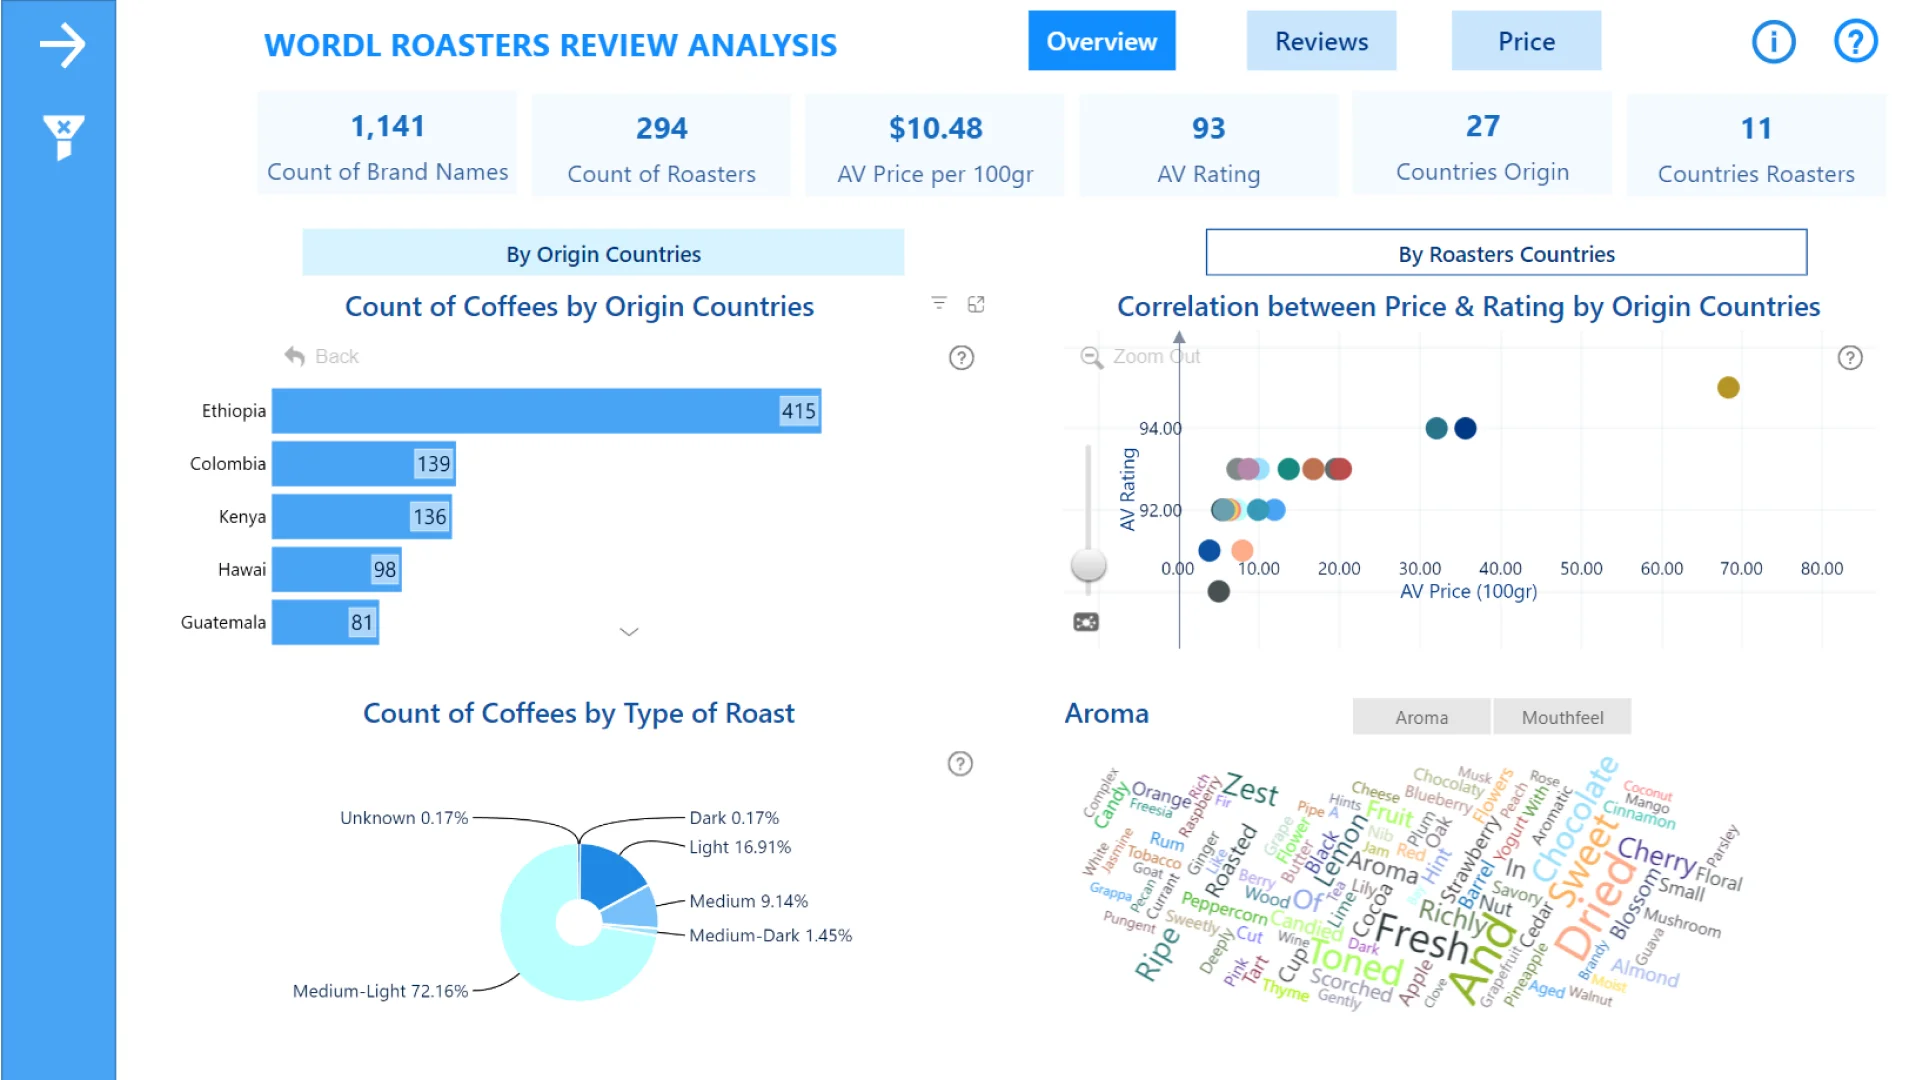Select the Mouthfeel word cloud tab
Viewport: 1920px width, 1080px height.
tap(1562, 717)
